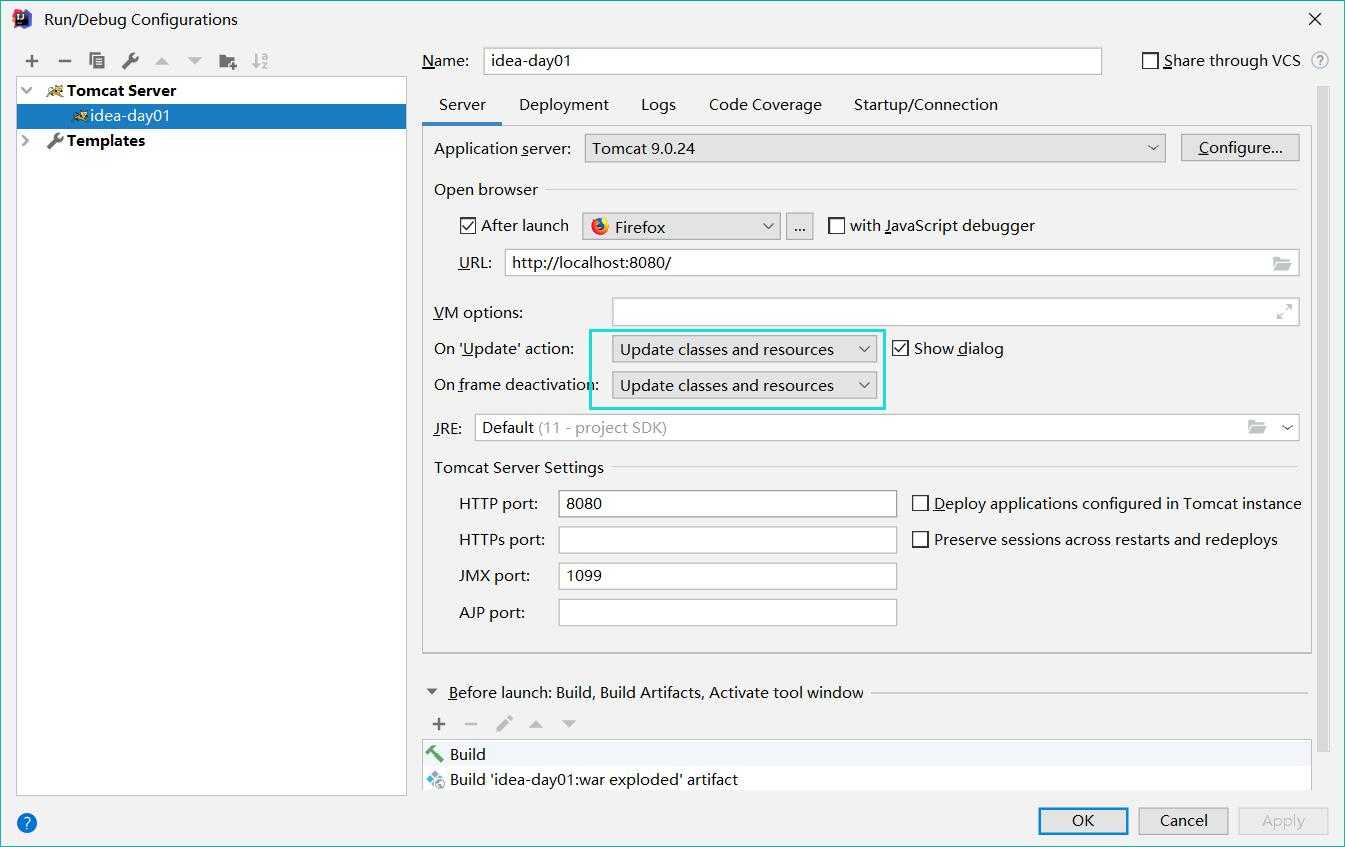
Task: Add new configuration with plus icon
Action: (32, 61)
